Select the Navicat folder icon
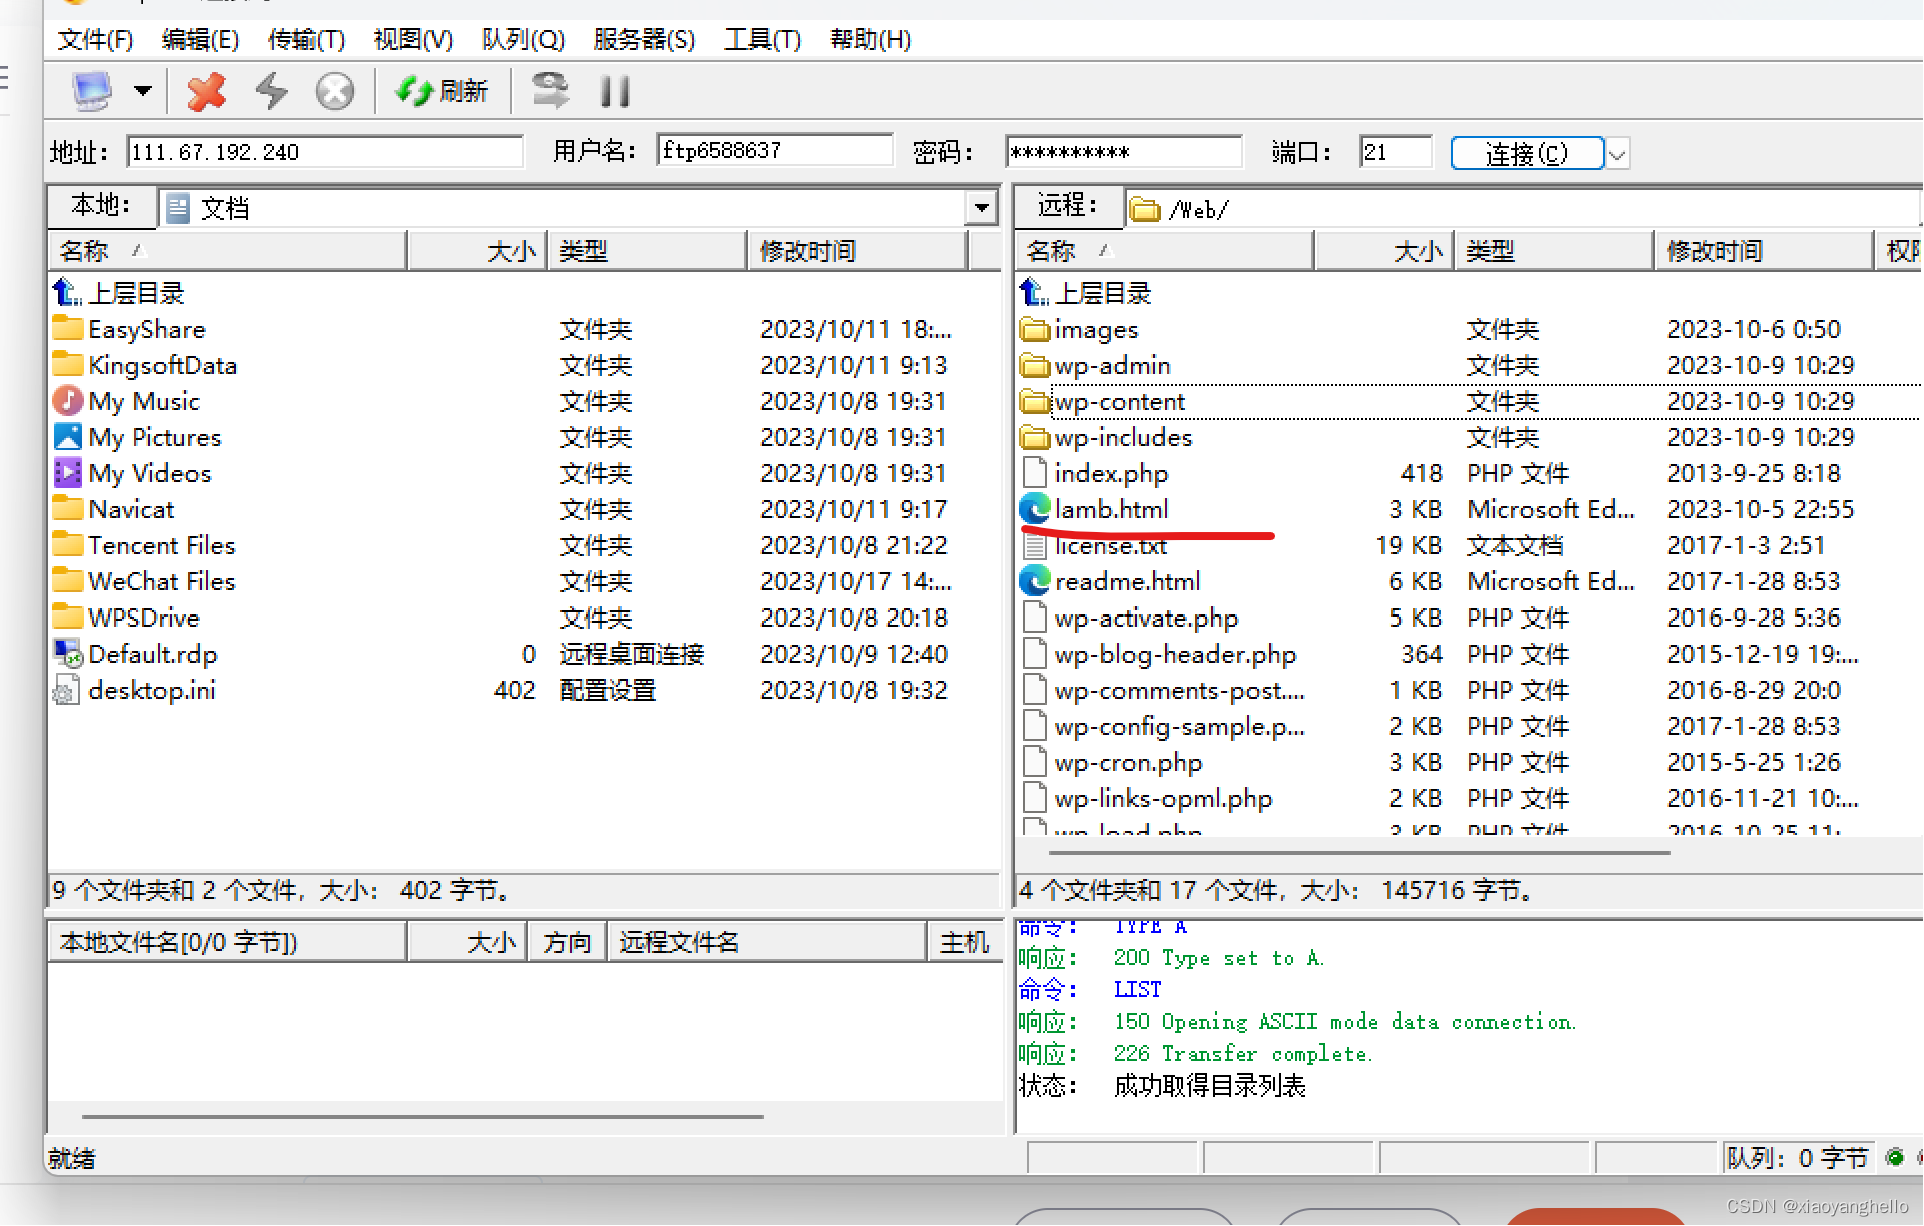Image resolution: width=1924 pixels, height=1226 pixels. tap(67, 508)
